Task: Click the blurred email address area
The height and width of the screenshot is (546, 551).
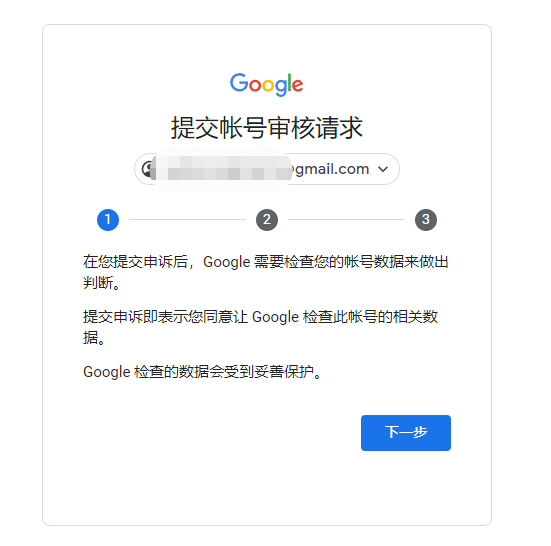Action: point(223,169)
